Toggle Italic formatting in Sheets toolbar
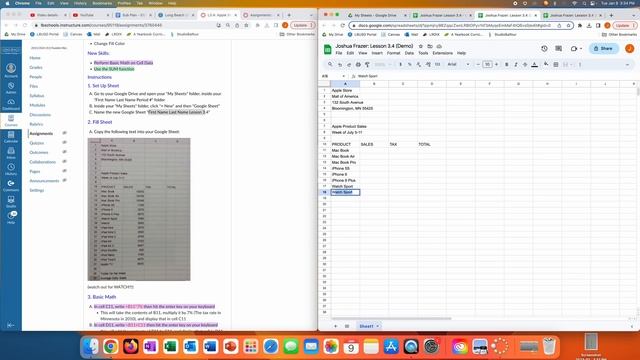This screenshot has height=360, width=640. click(516, 64)
